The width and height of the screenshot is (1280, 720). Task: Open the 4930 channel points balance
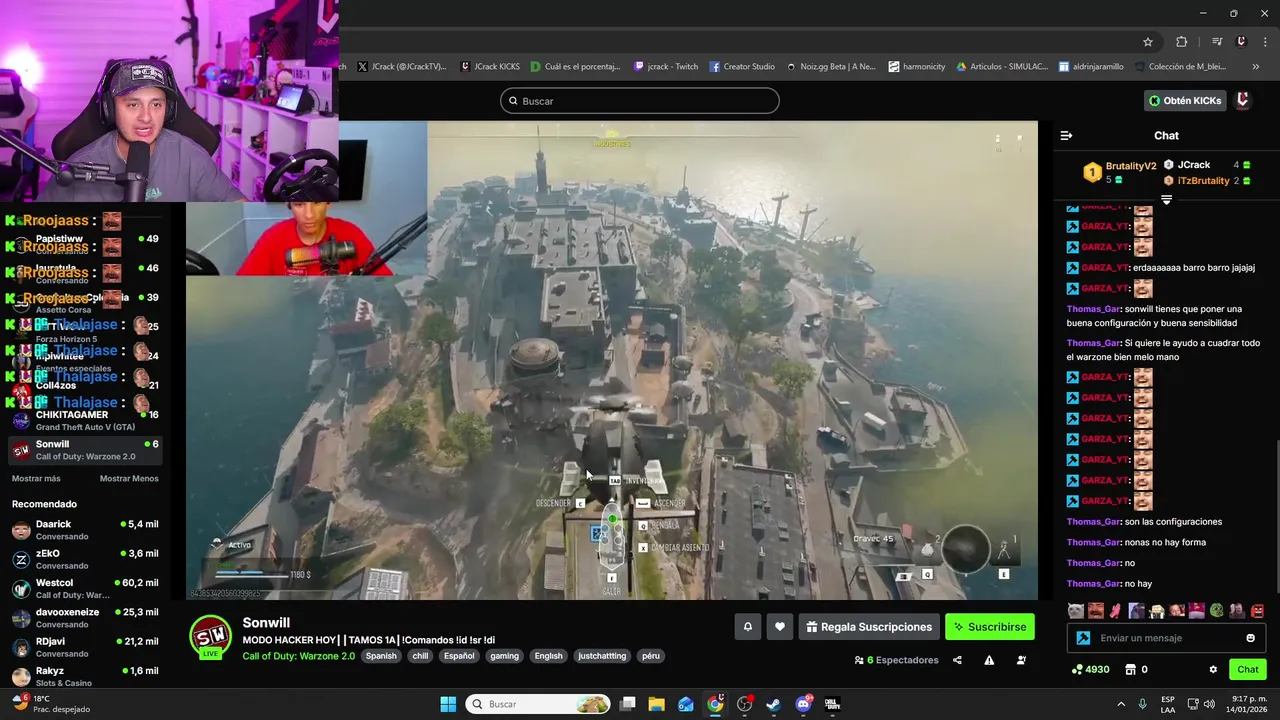click(x=1090, y=669)
